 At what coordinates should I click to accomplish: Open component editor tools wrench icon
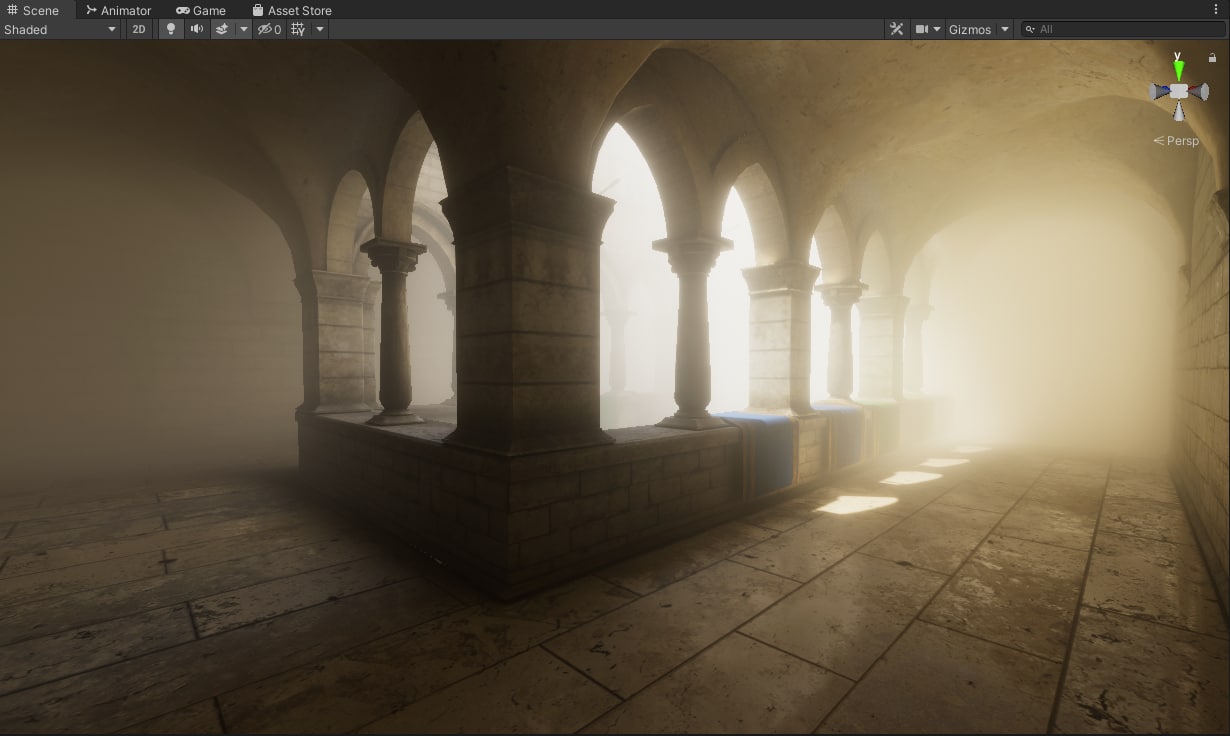click(x=896, y=29)
